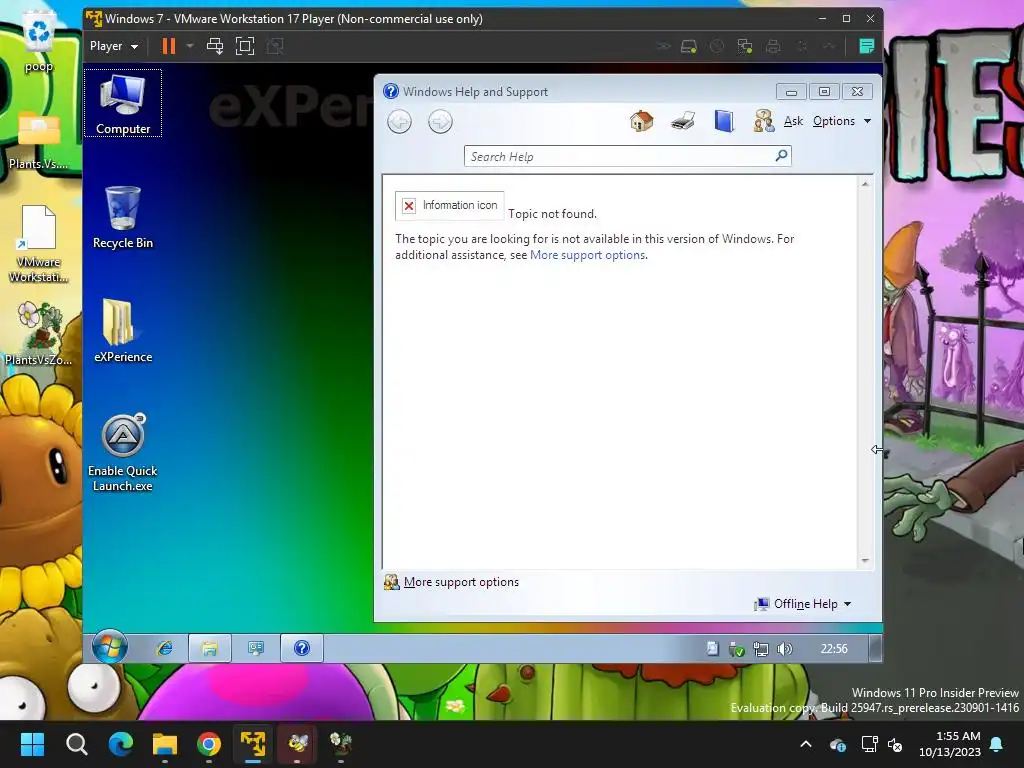Click the Show desktop strip in Windows 7
Viewport: 1024px width, 768px height.
875,648
